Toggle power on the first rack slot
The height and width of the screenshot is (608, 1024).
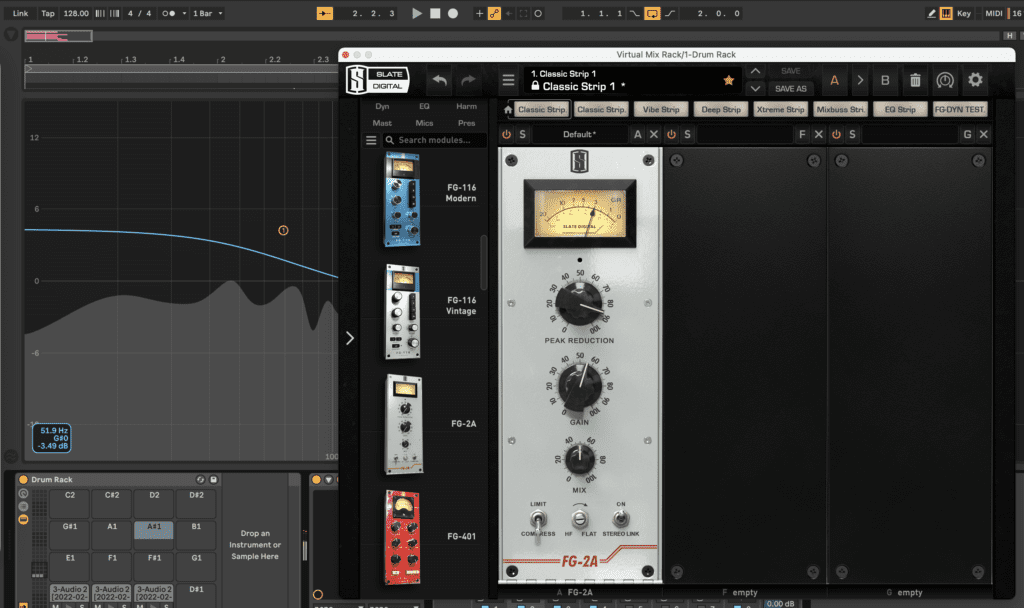(x=507, y=134)
